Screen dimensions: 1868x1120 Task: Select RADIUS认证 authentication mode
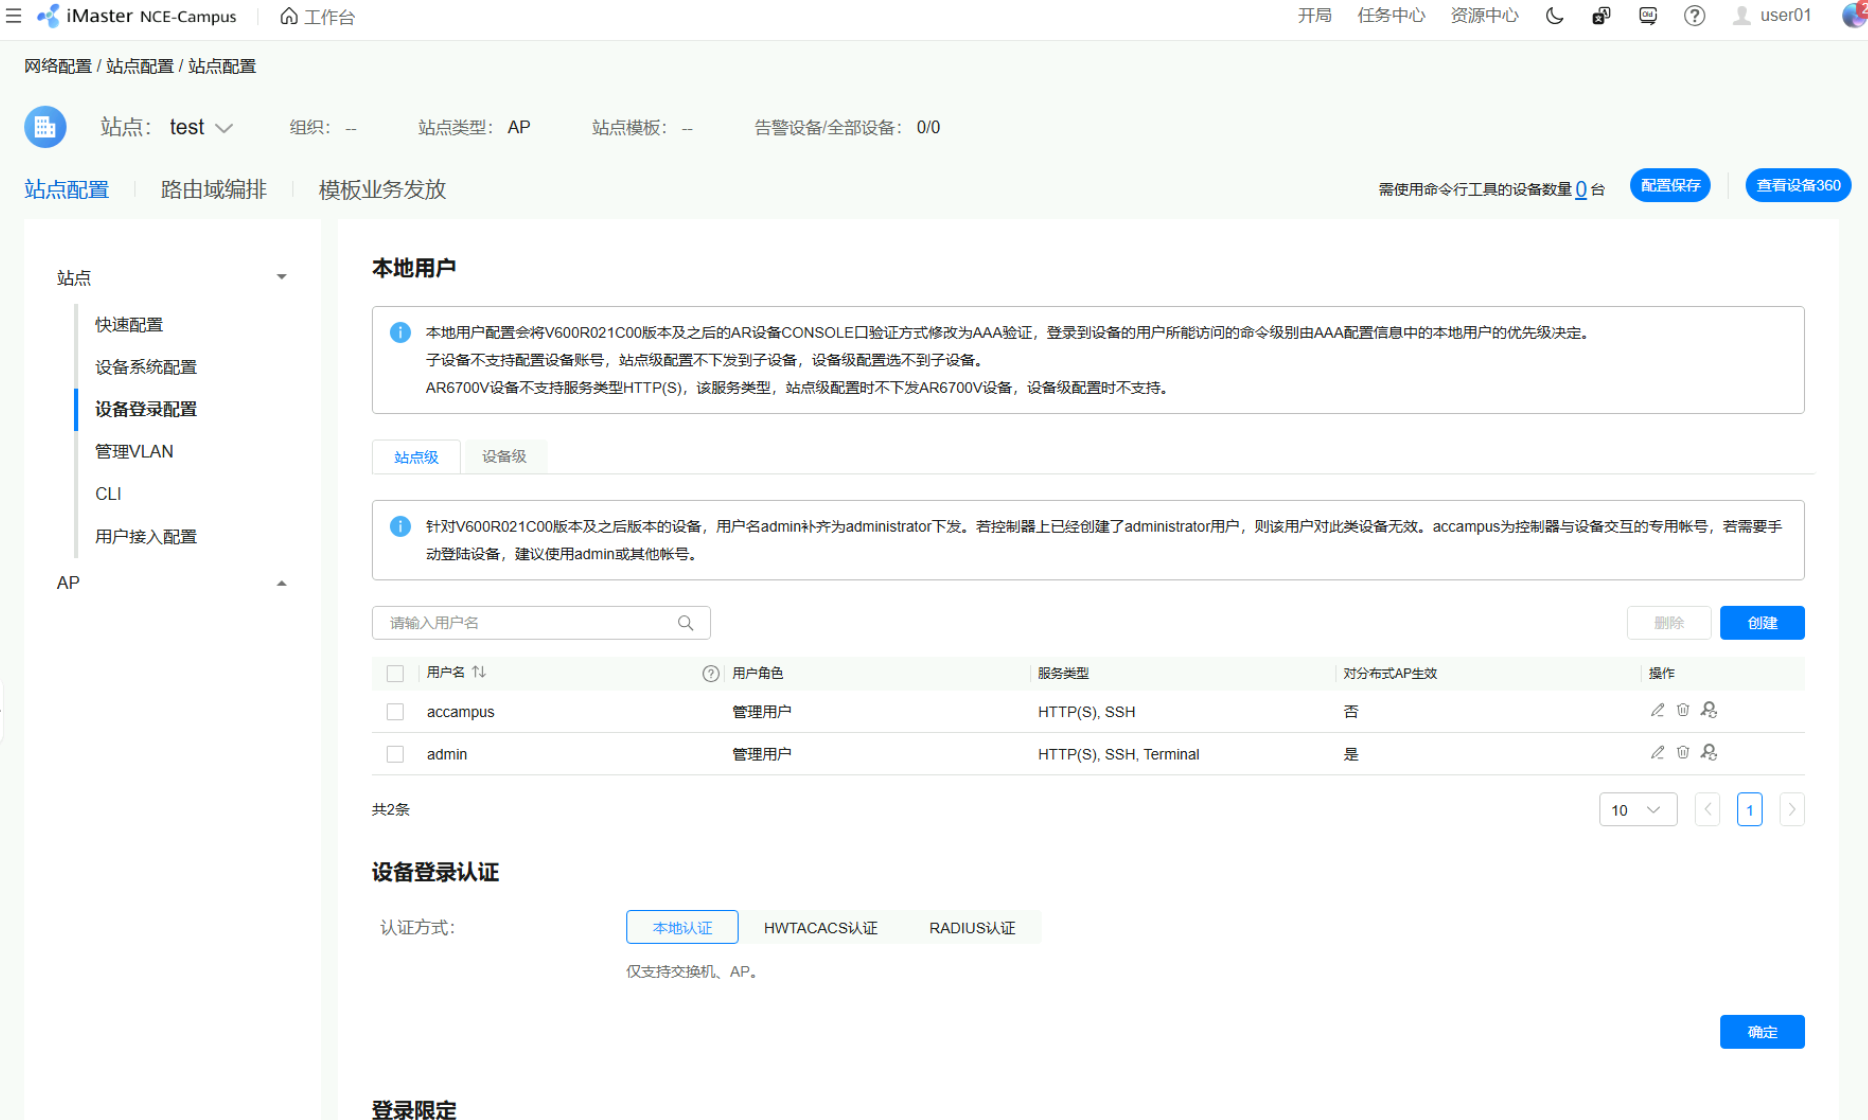coord(971,928)
